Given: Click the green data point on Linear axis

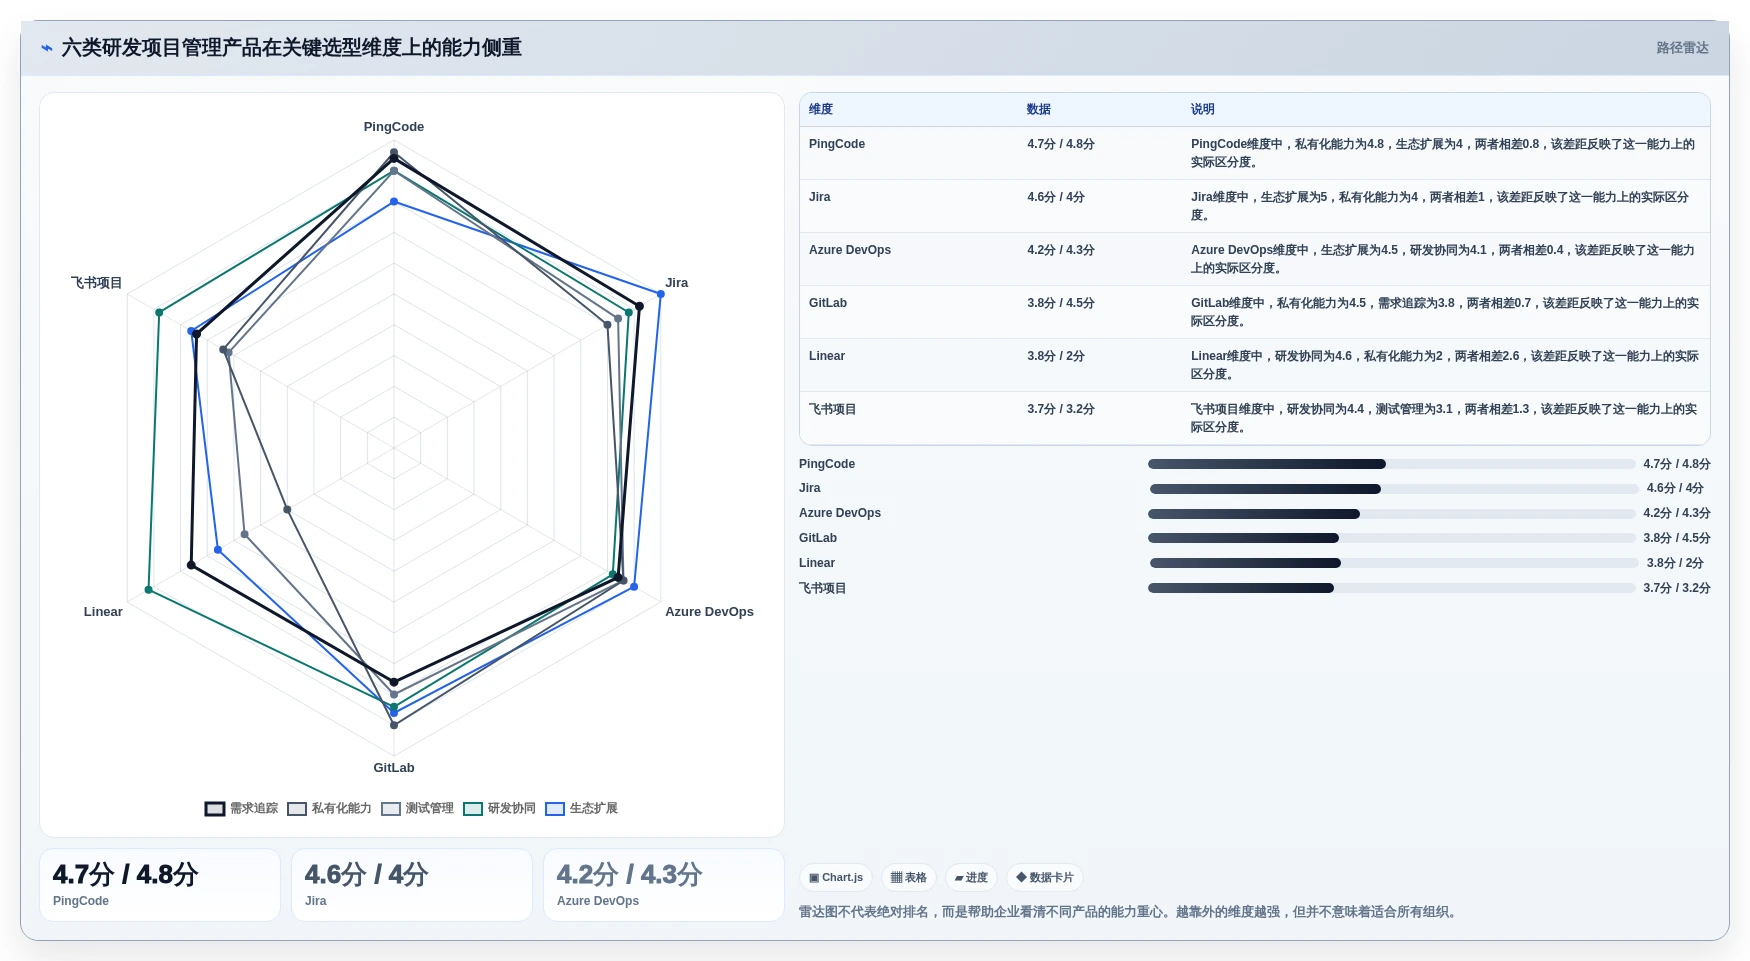Looking at the screenshot, I should coord(148,590).
